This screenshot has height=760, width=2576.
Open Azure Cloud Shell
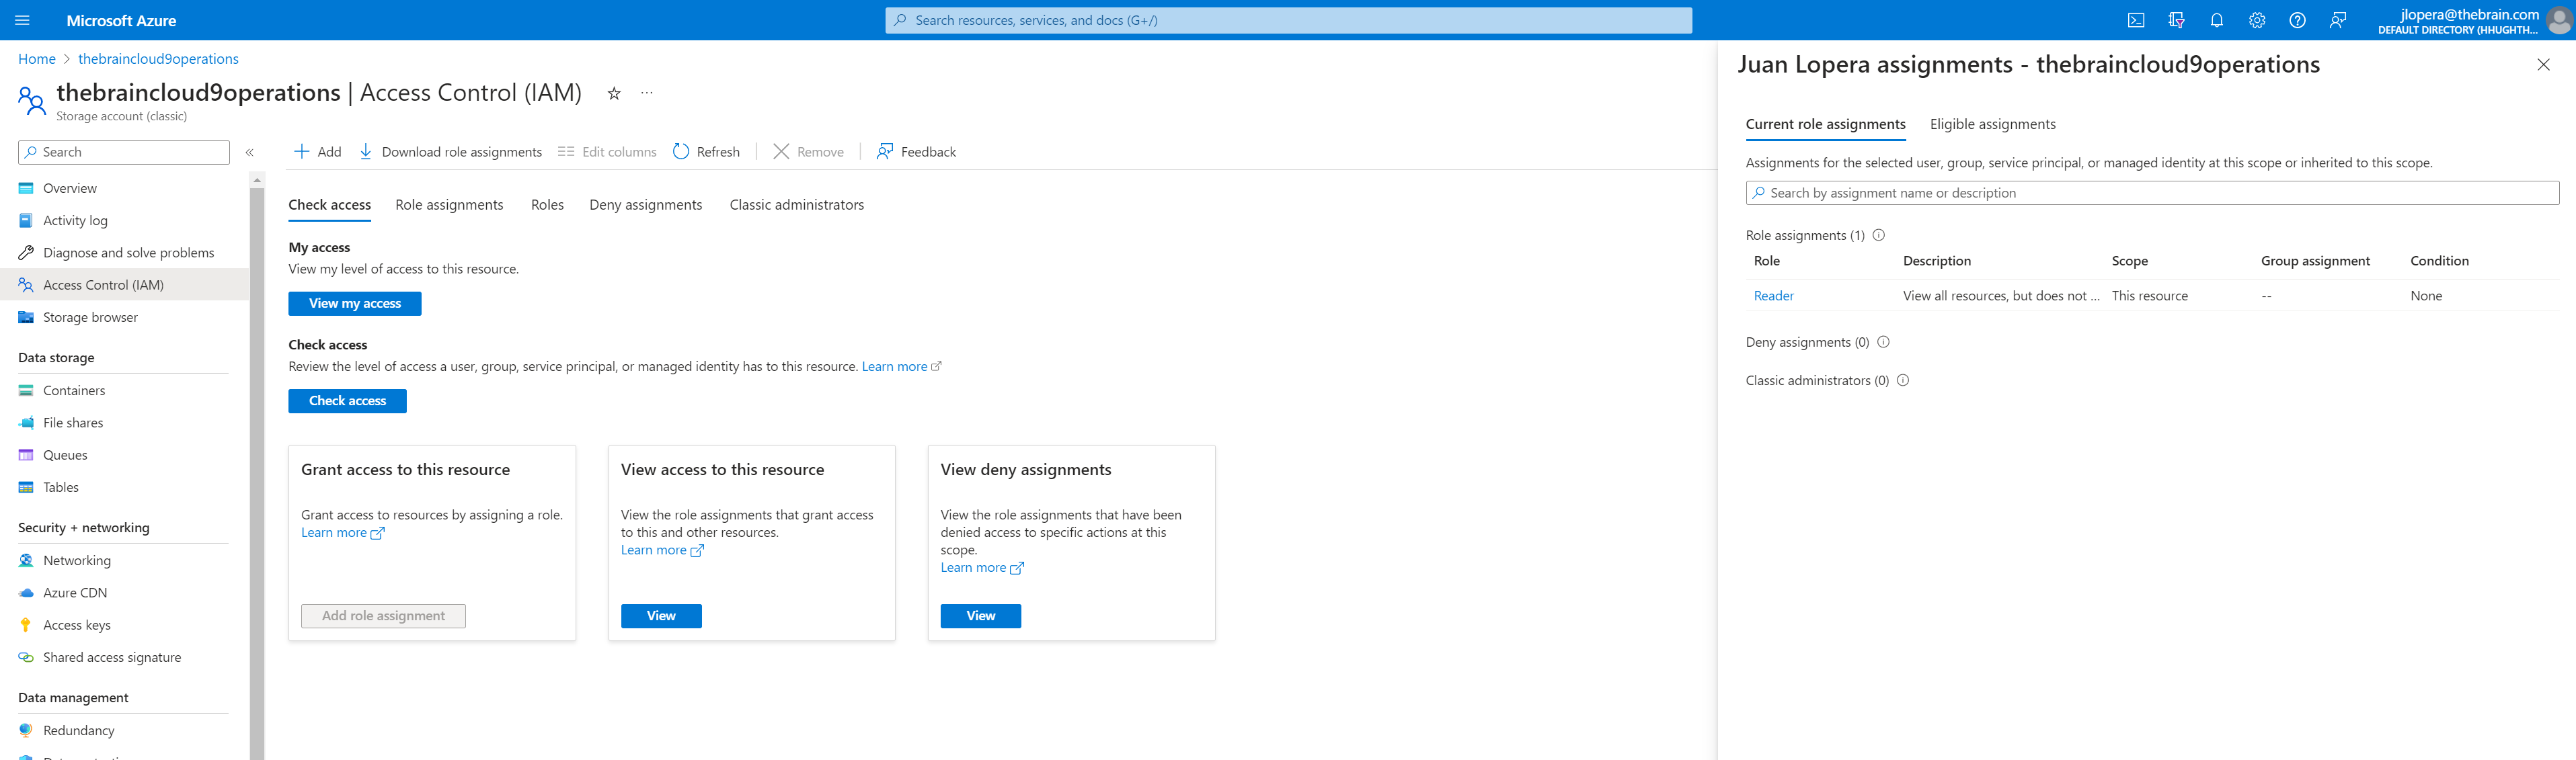pos(2137,20)
